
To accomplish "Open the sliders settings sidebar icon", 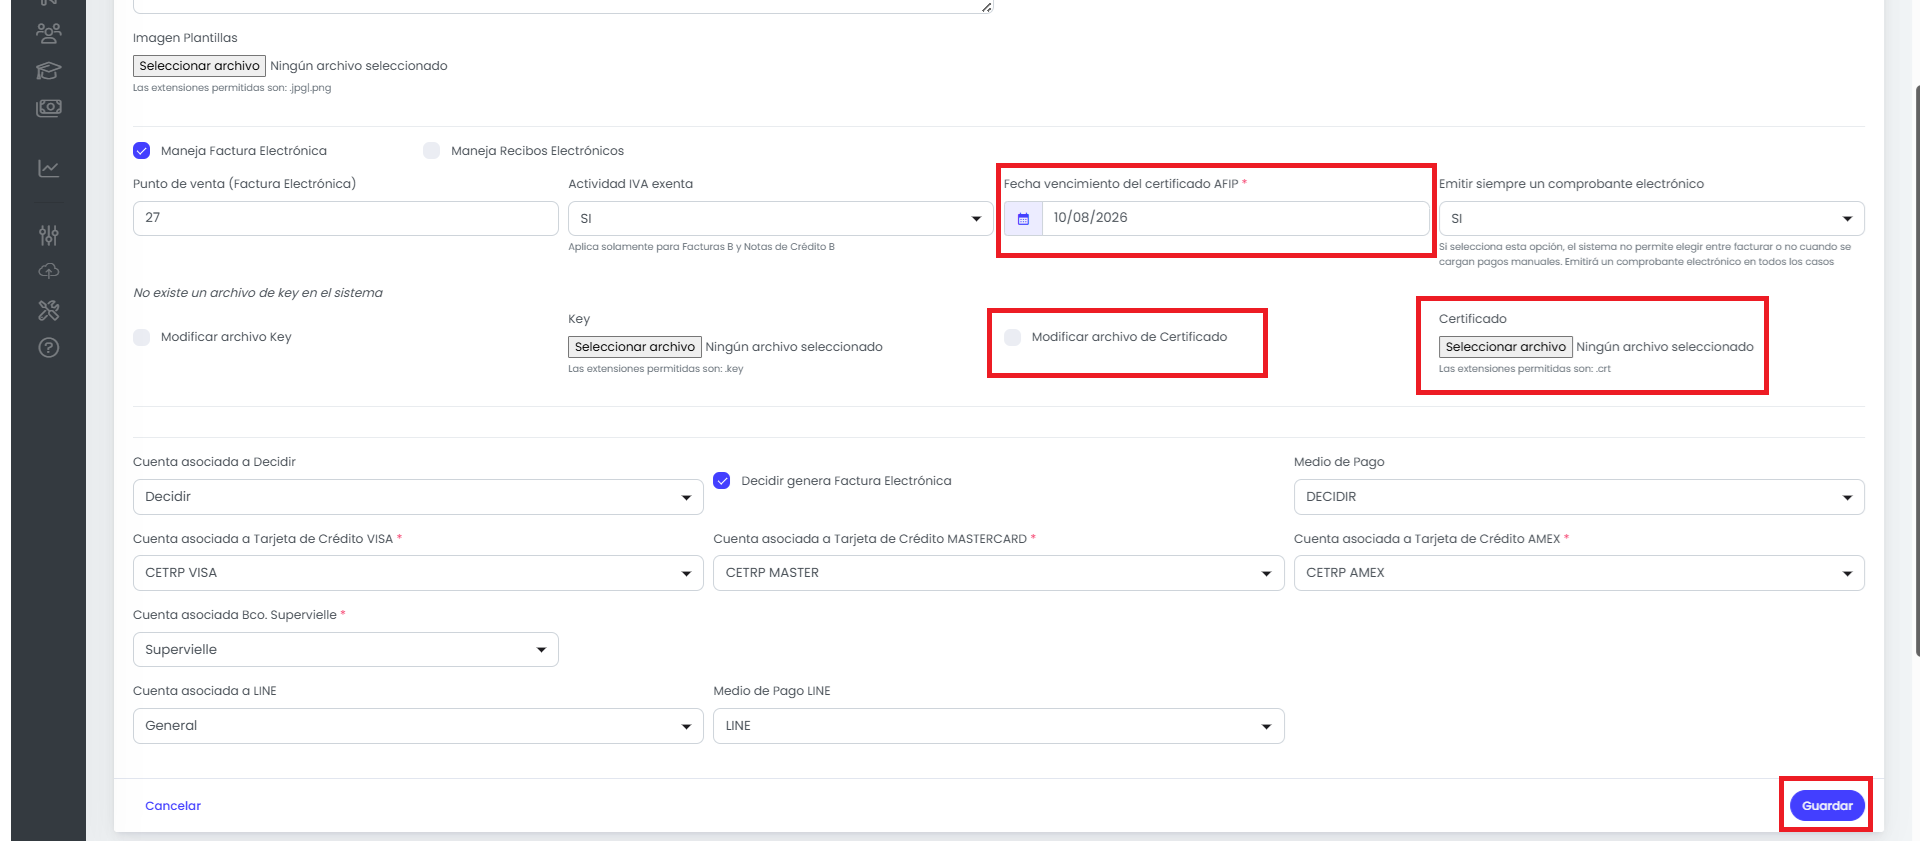I will (48, 235).
